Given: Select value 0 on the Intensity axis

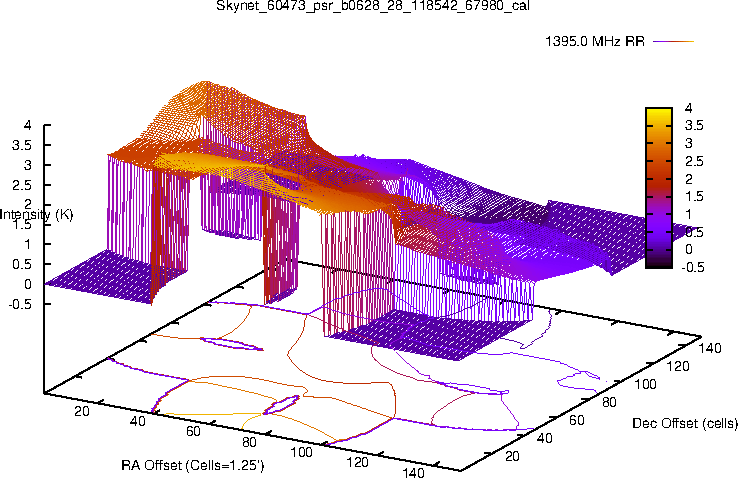Looking at the screenshot, I should (27, 284).
